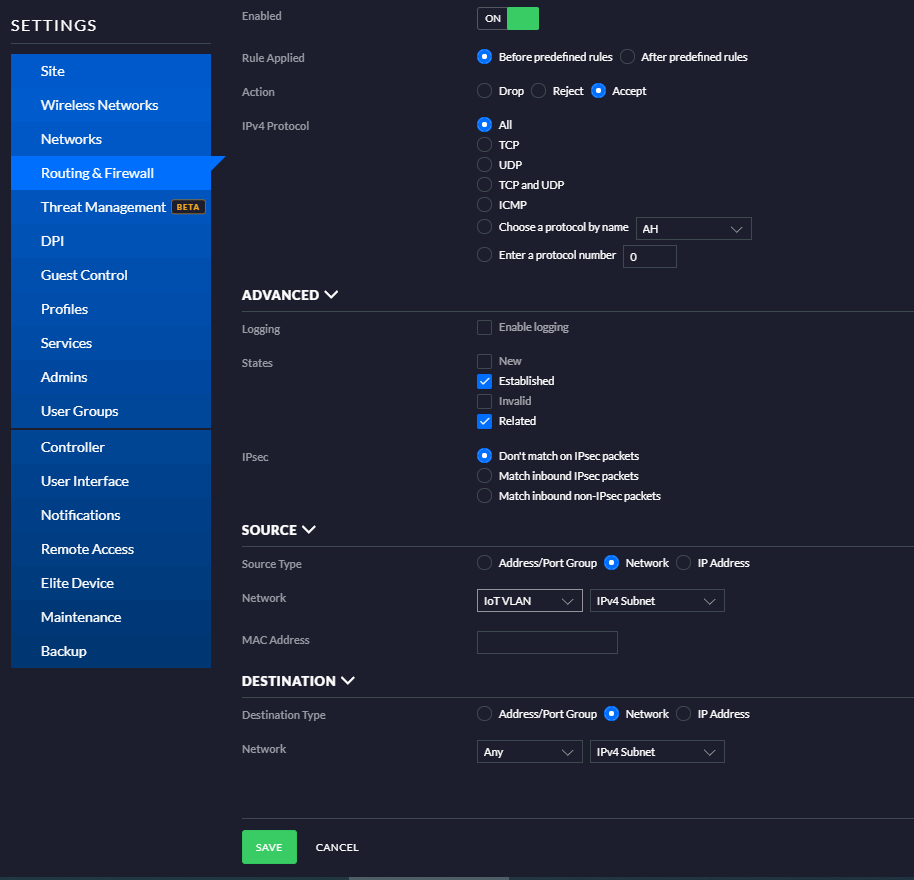Select TCP and UDP protocol

484,185
